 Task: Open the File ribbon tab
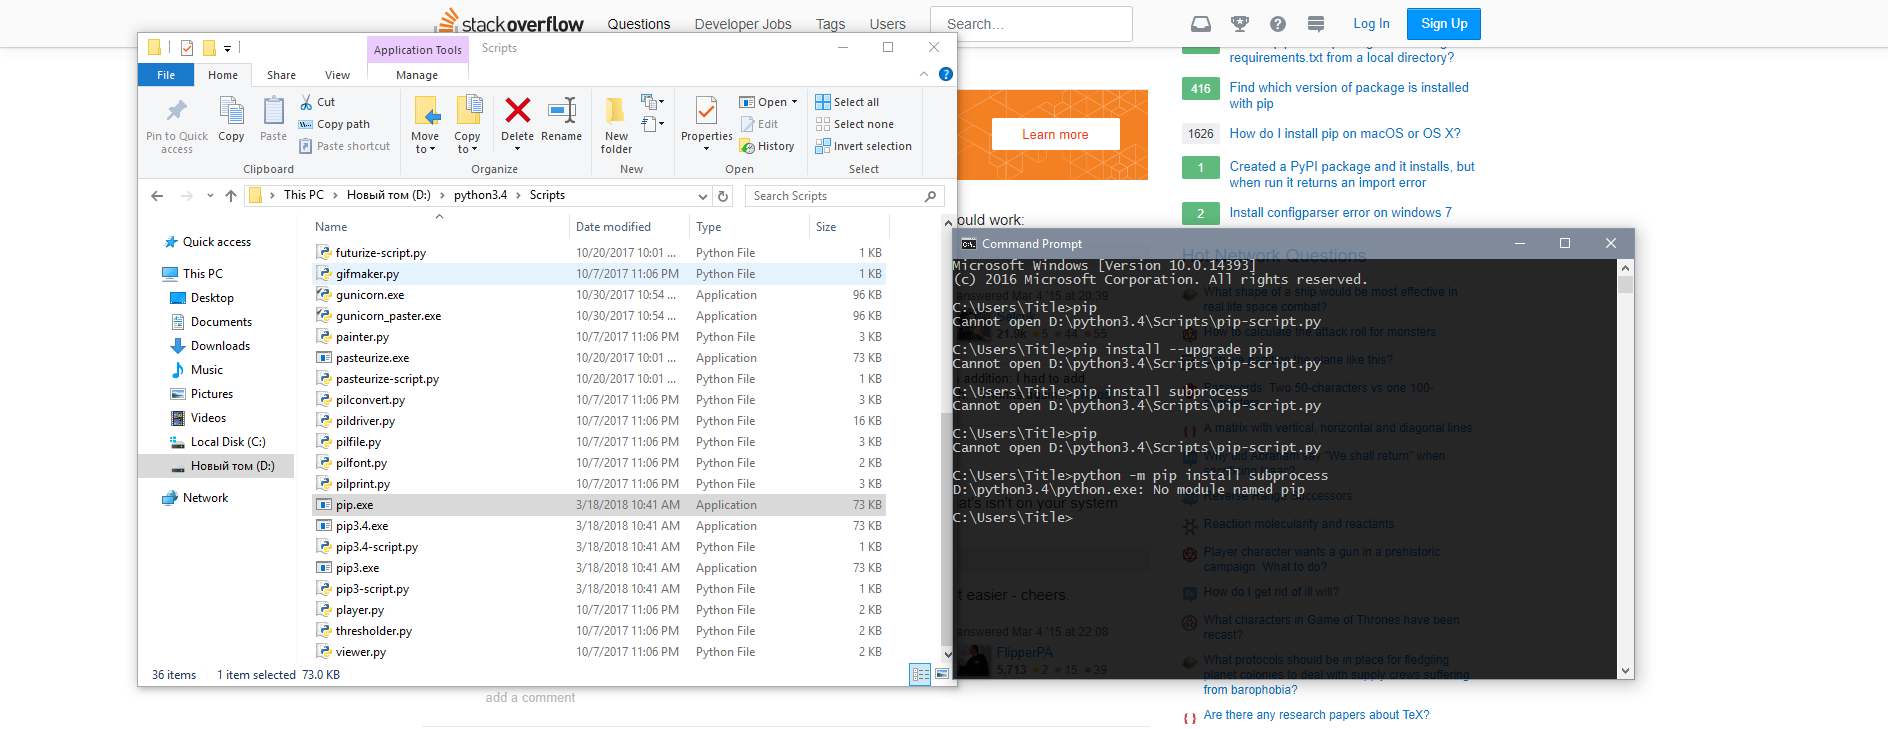pyautogui.click(x=166, y=75)
